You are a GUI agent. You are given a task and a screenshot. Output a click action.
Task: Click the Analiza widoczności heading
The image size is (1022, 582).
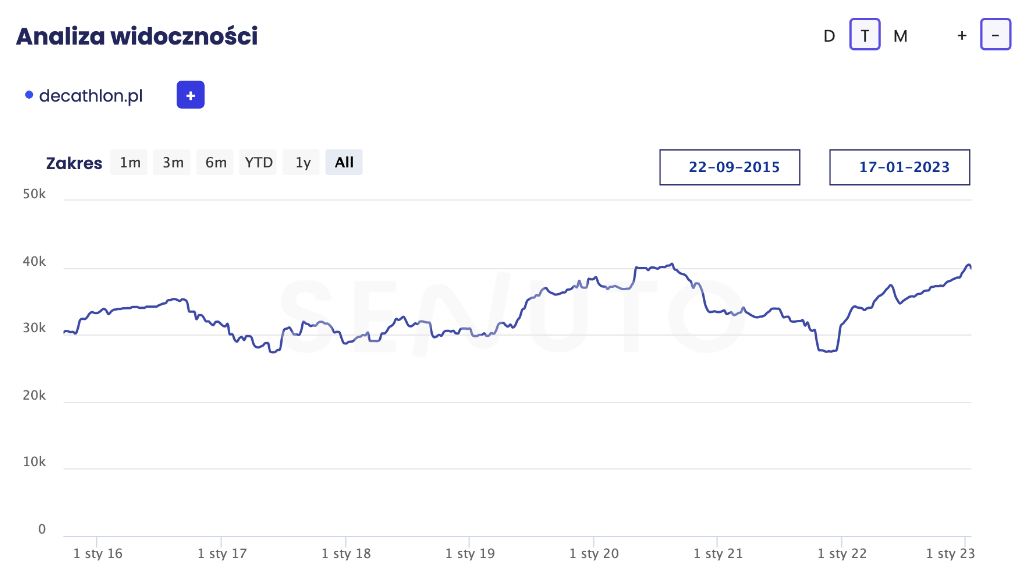click(137, 36)
